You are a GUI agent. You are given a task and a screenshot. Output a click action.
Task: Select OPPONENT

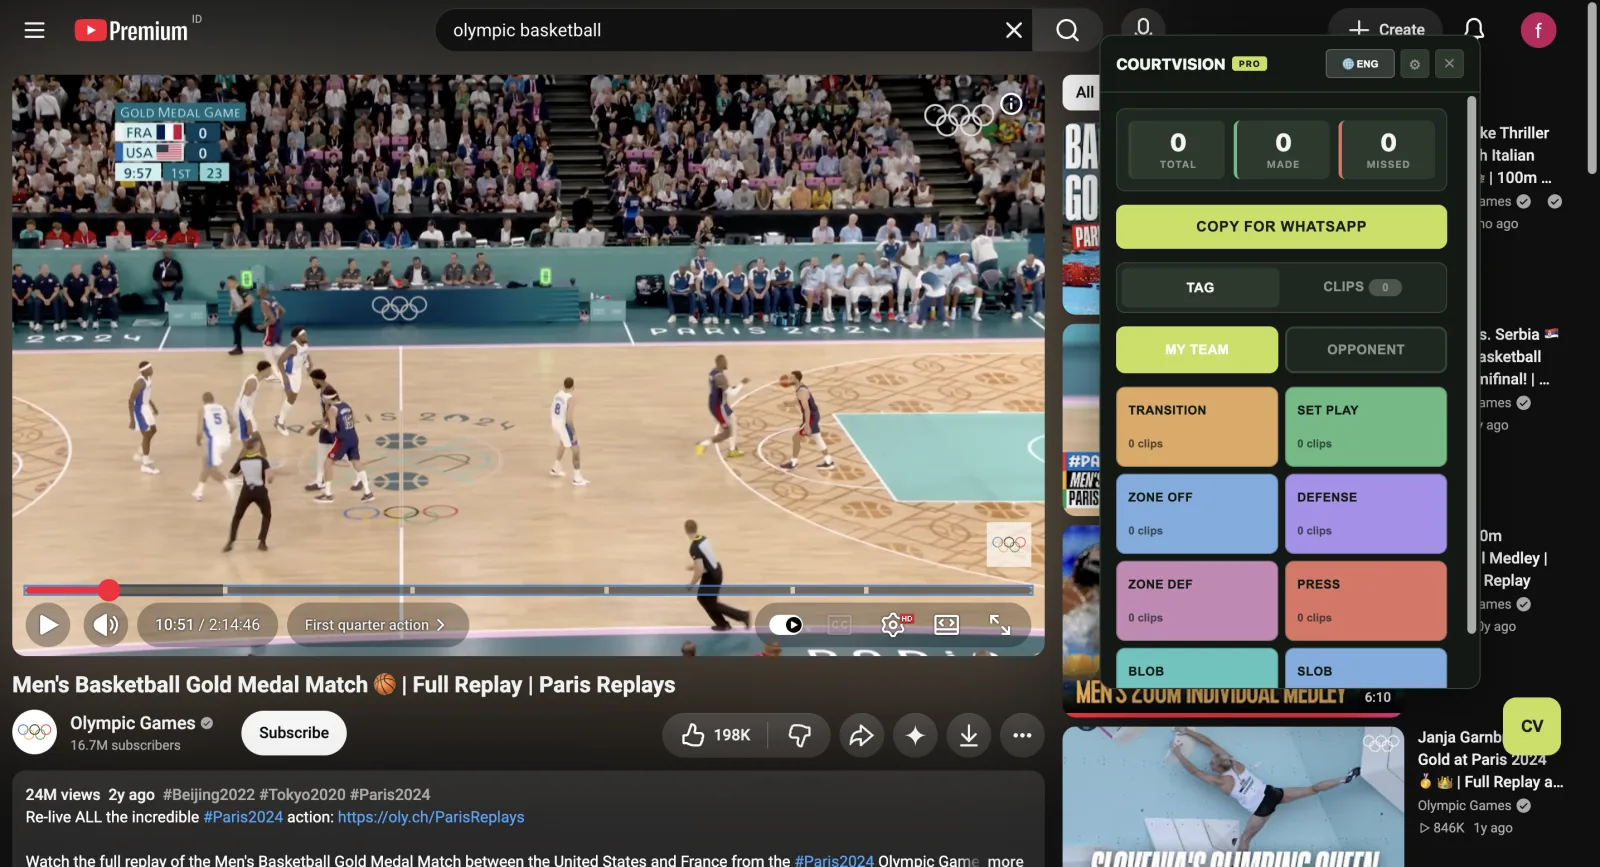[x=1366, y=350]
